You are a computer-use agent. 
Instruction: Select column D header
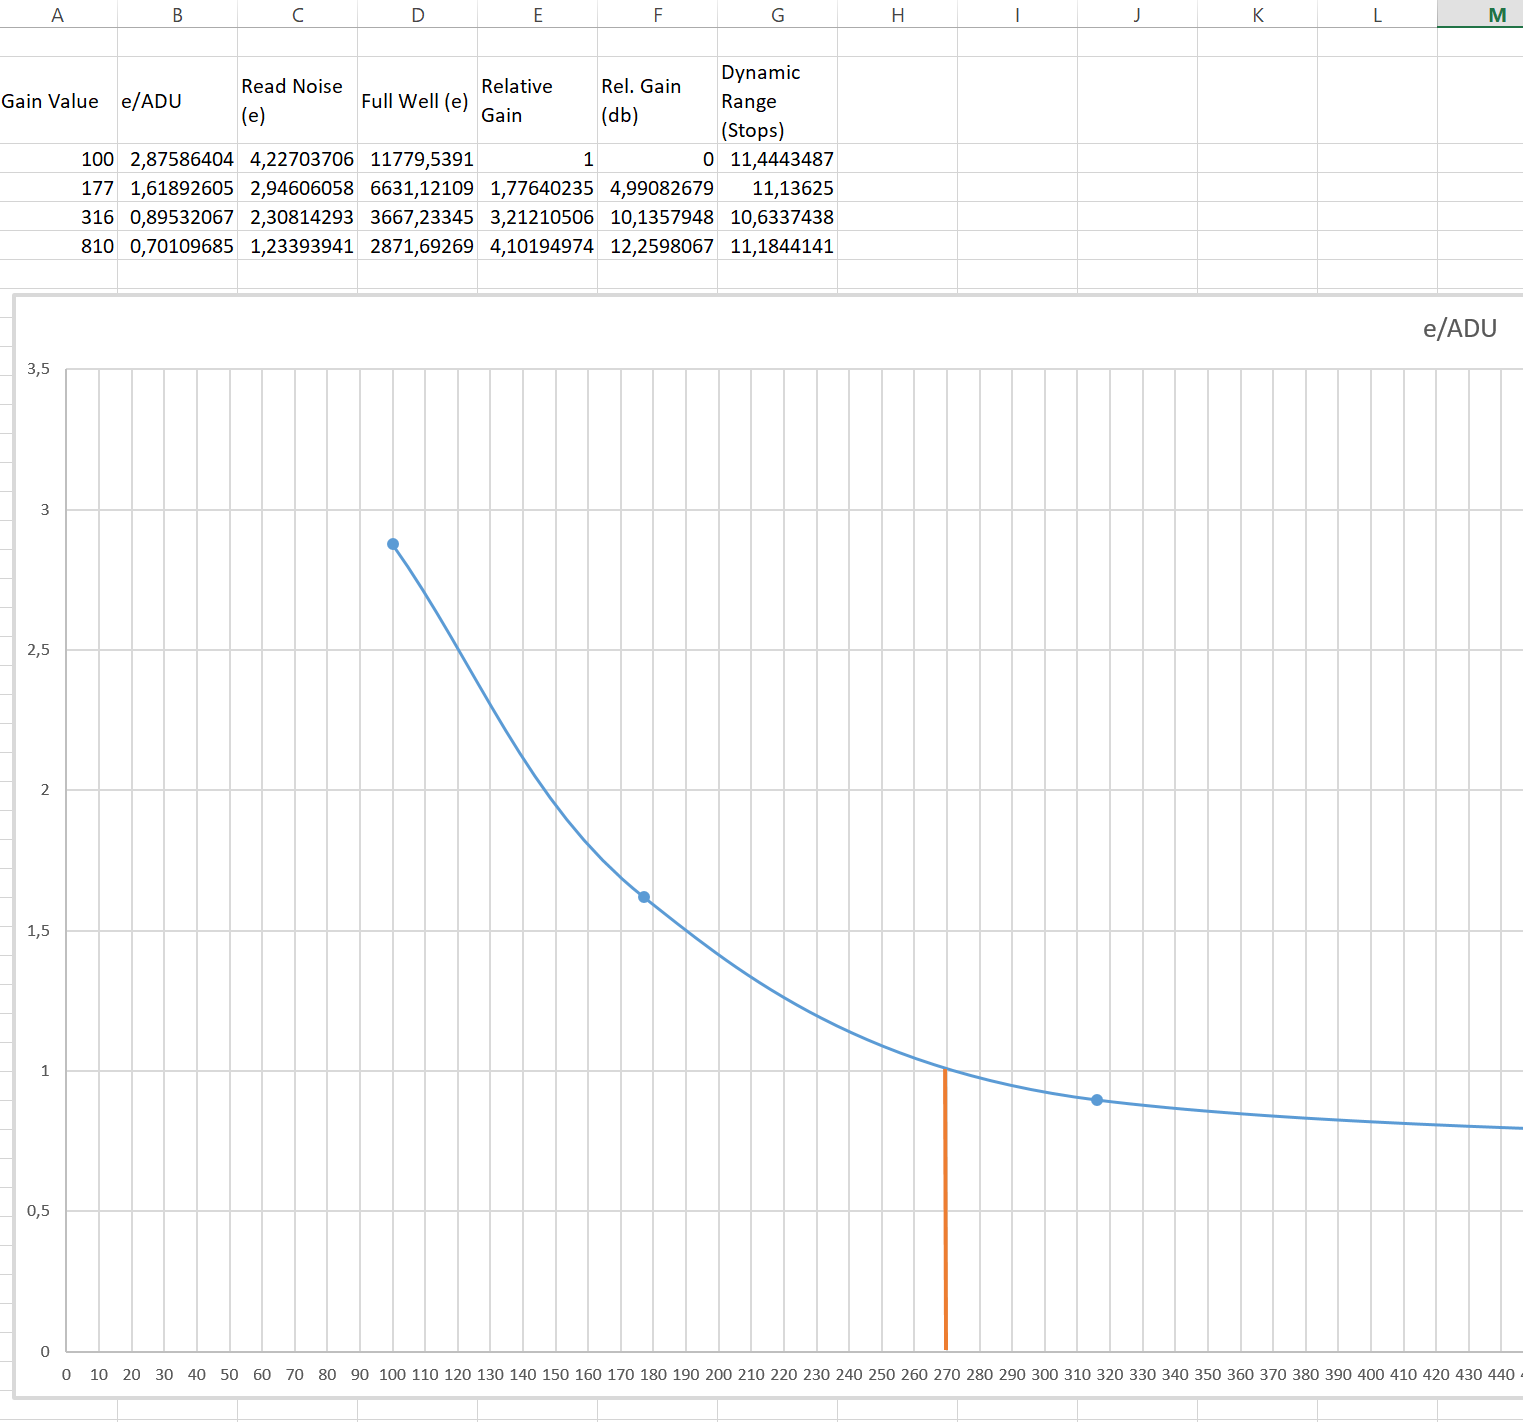point(418,14)
